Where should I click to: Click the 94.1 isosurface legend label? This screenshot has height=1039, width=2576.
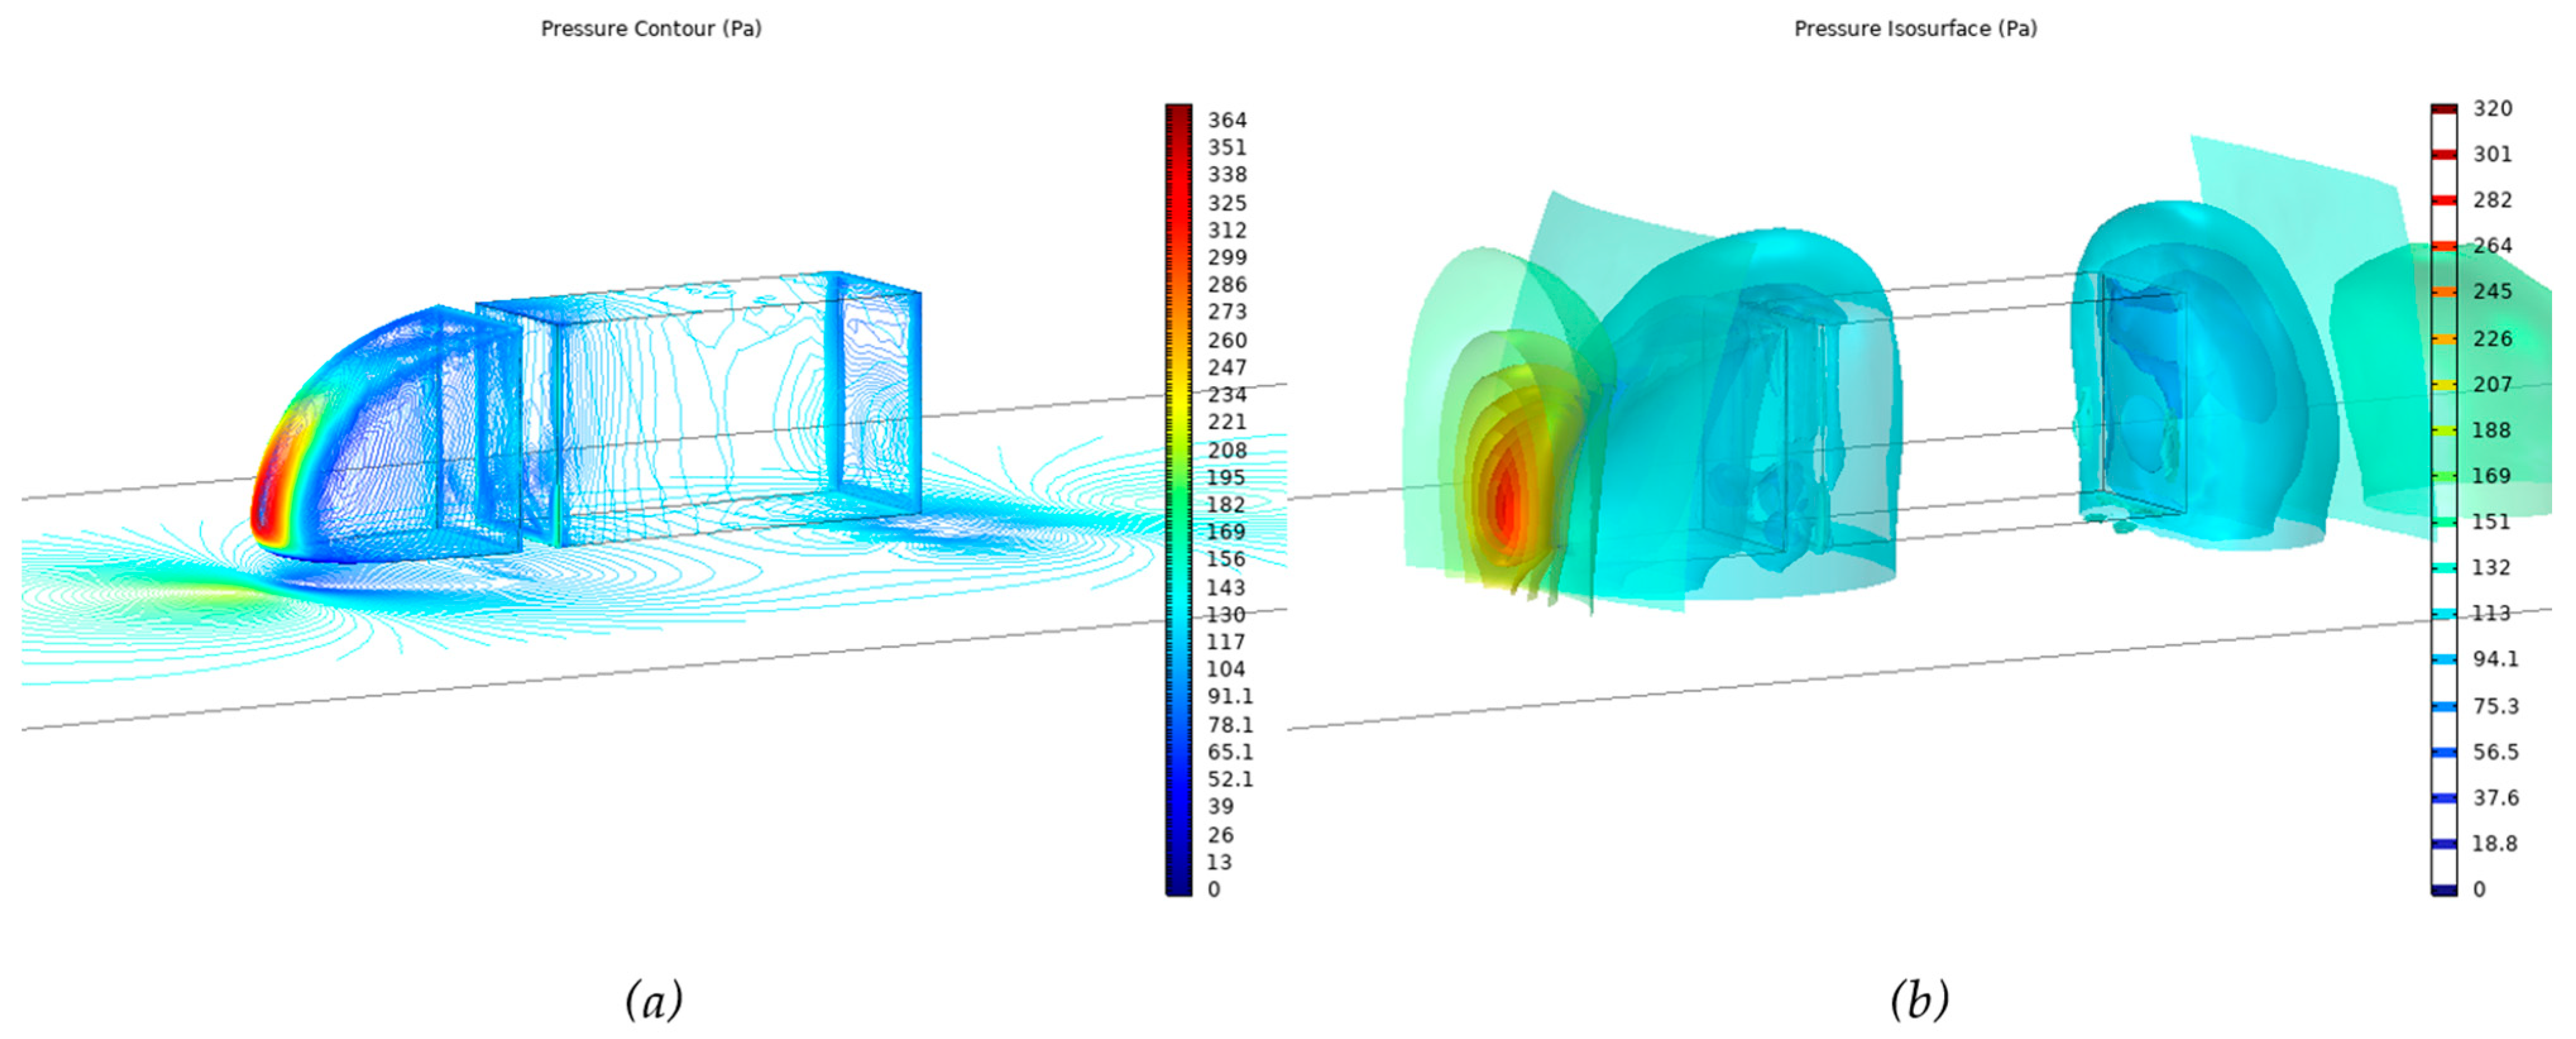coord(2495,659)
